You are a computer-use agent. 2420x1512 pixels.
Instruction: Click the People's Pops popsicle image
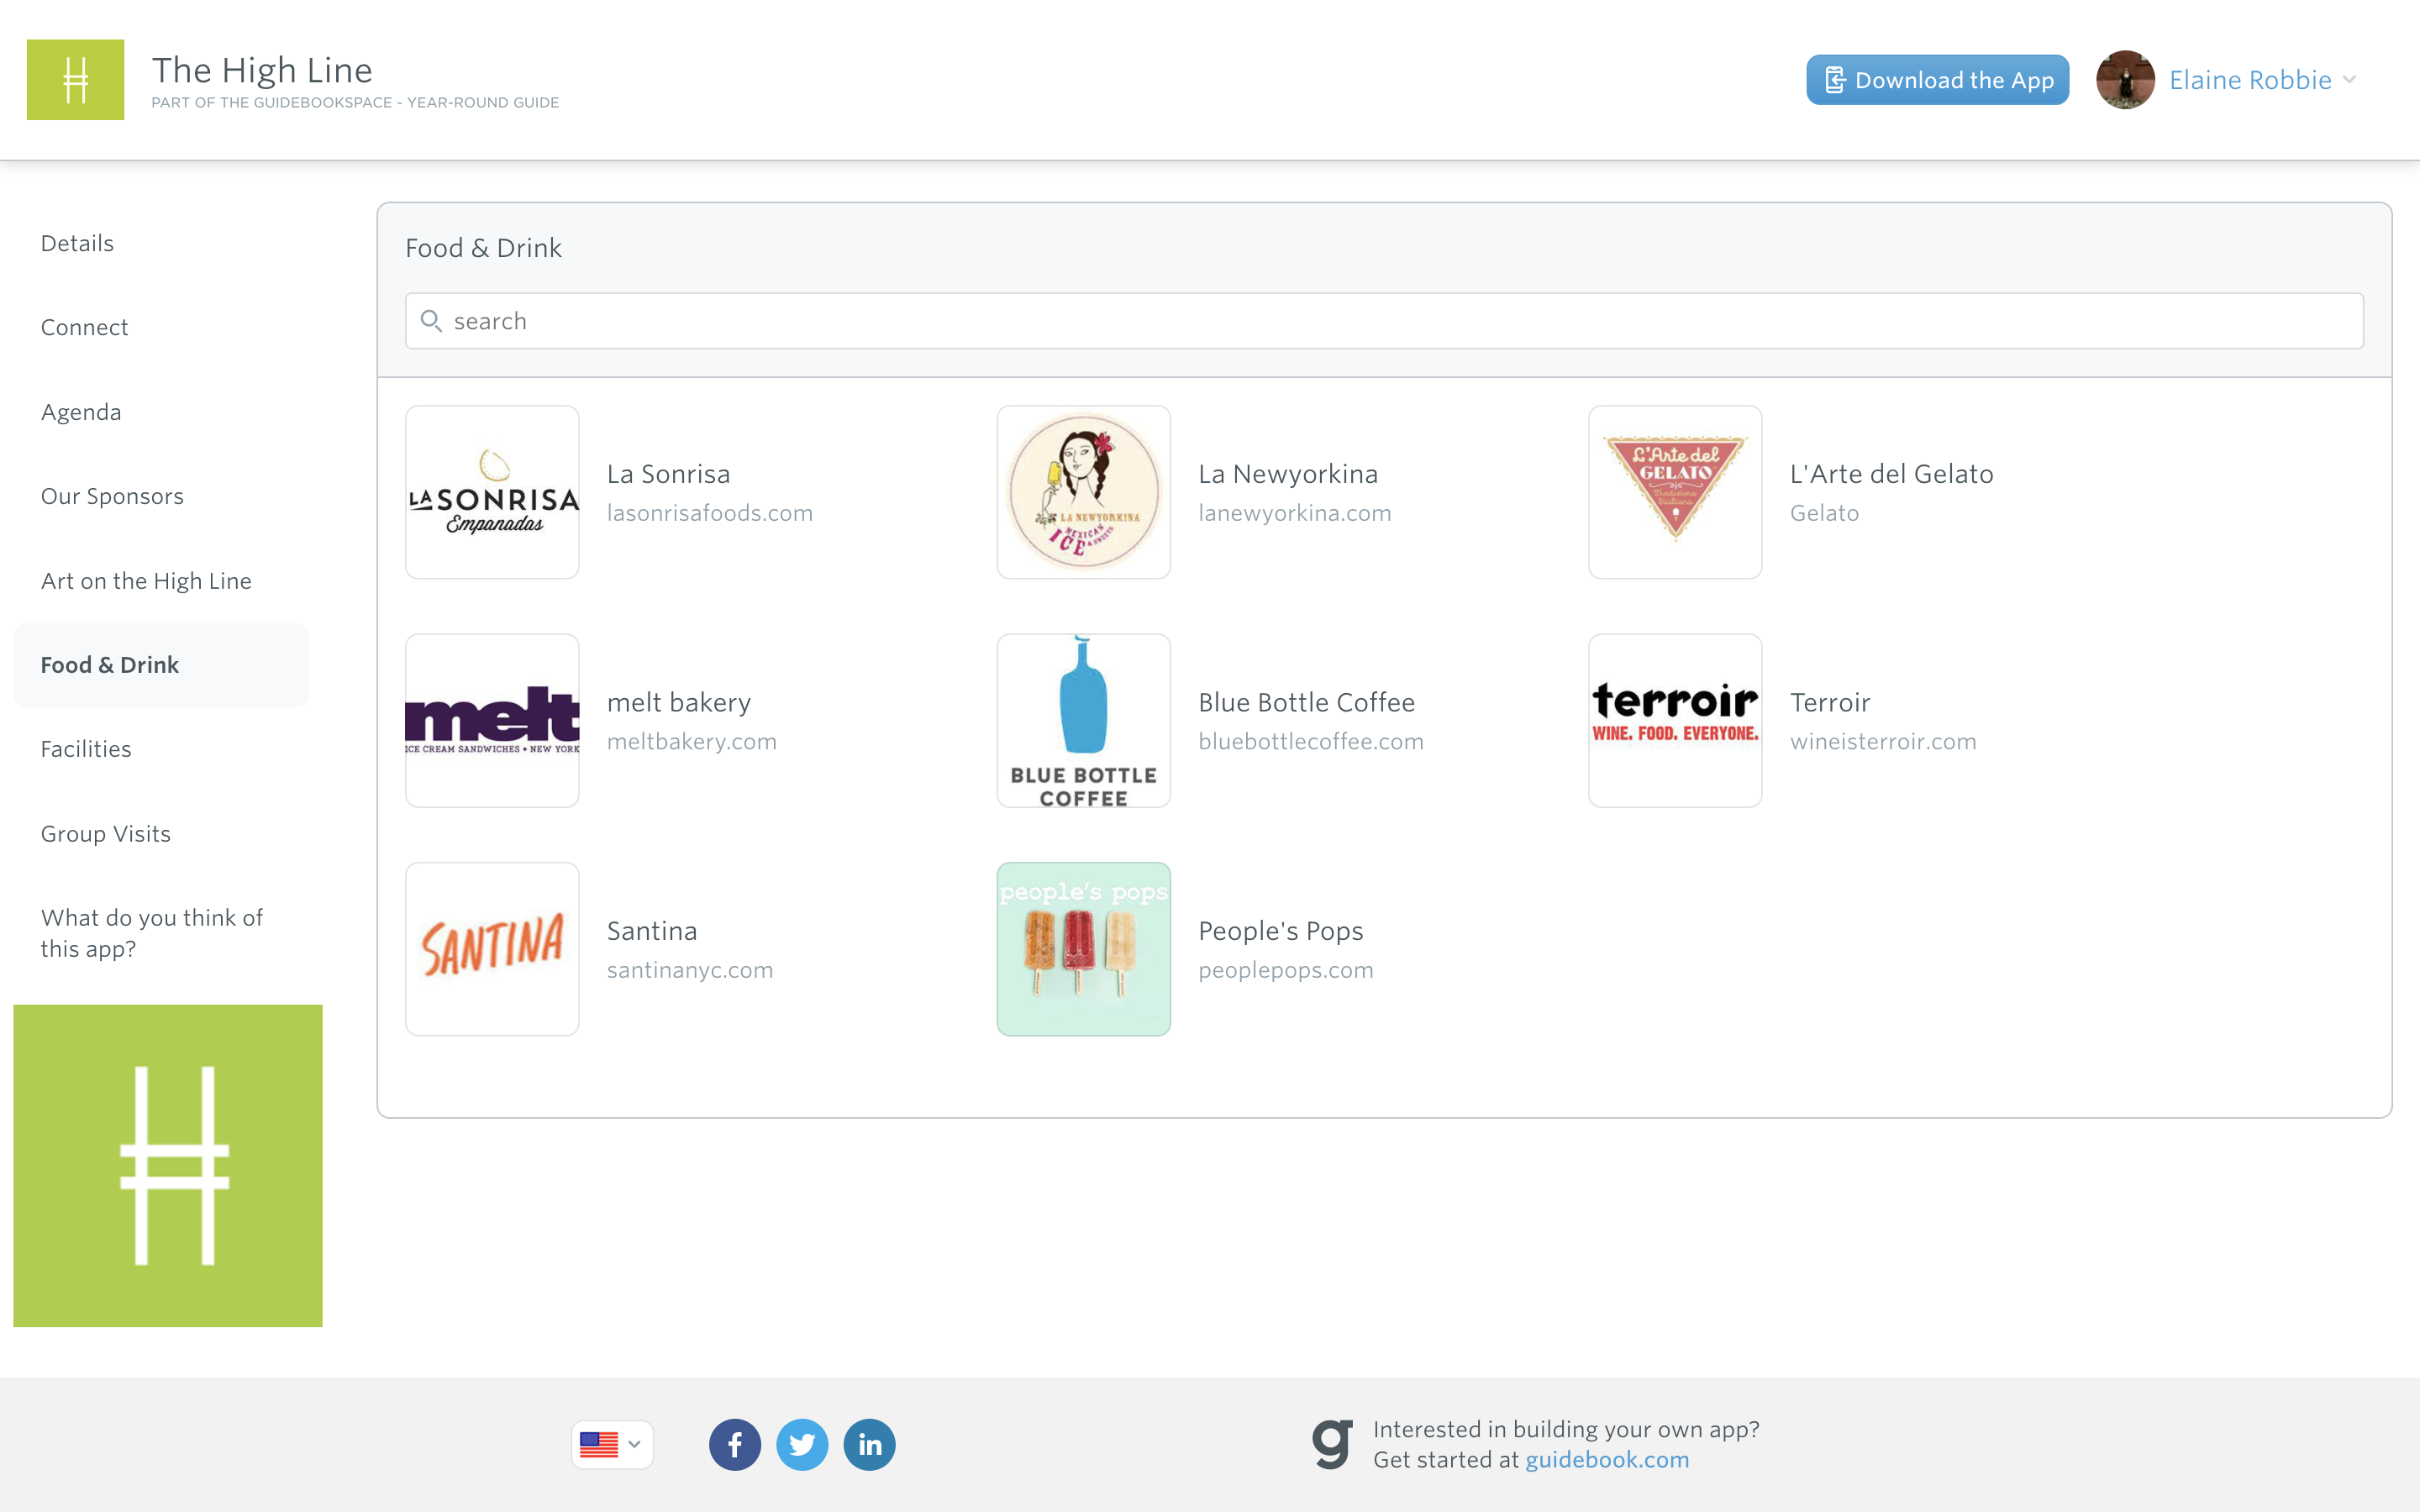tap(1083, 949)
